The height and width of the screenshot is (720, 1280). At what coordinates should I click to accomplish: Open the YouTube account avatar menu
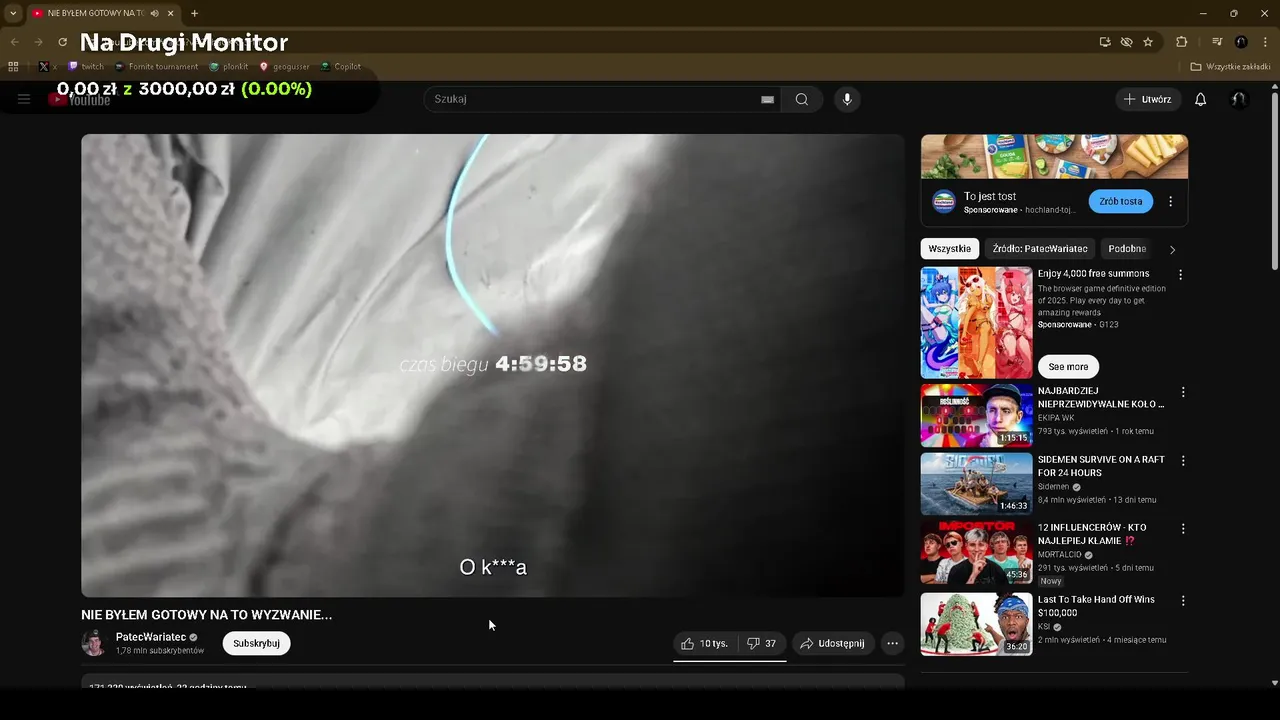pyautogui.click(x=1239, y=99)
